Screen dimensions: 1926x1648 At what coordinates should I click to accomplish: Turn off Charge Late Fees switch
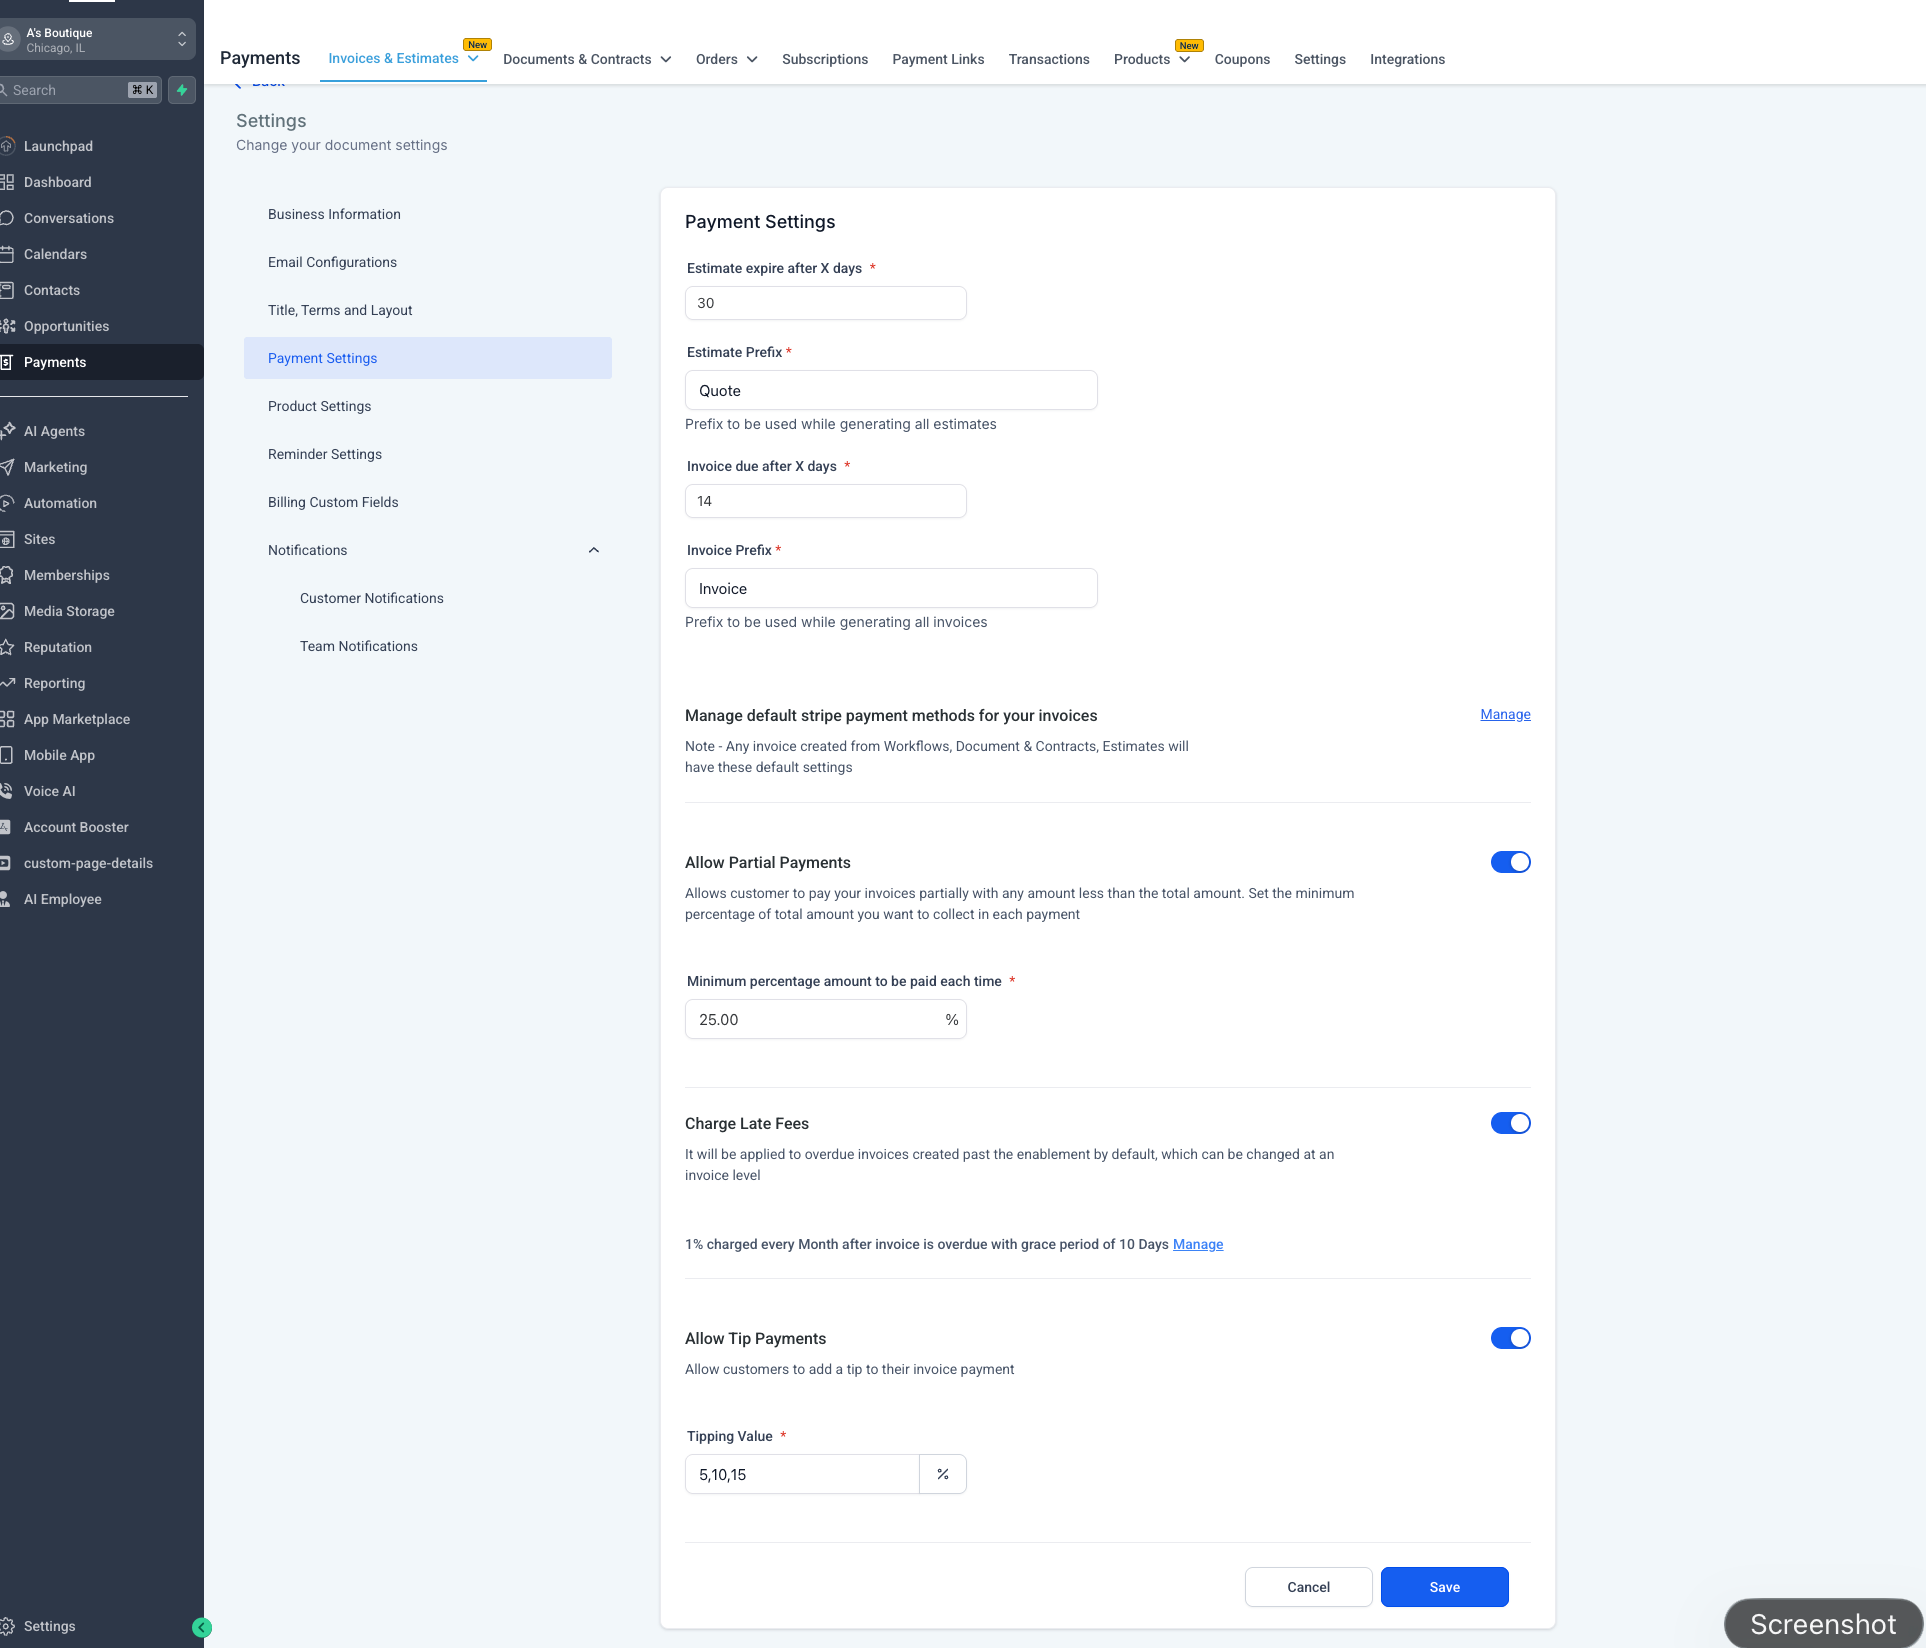(x=1510, y=1123)
